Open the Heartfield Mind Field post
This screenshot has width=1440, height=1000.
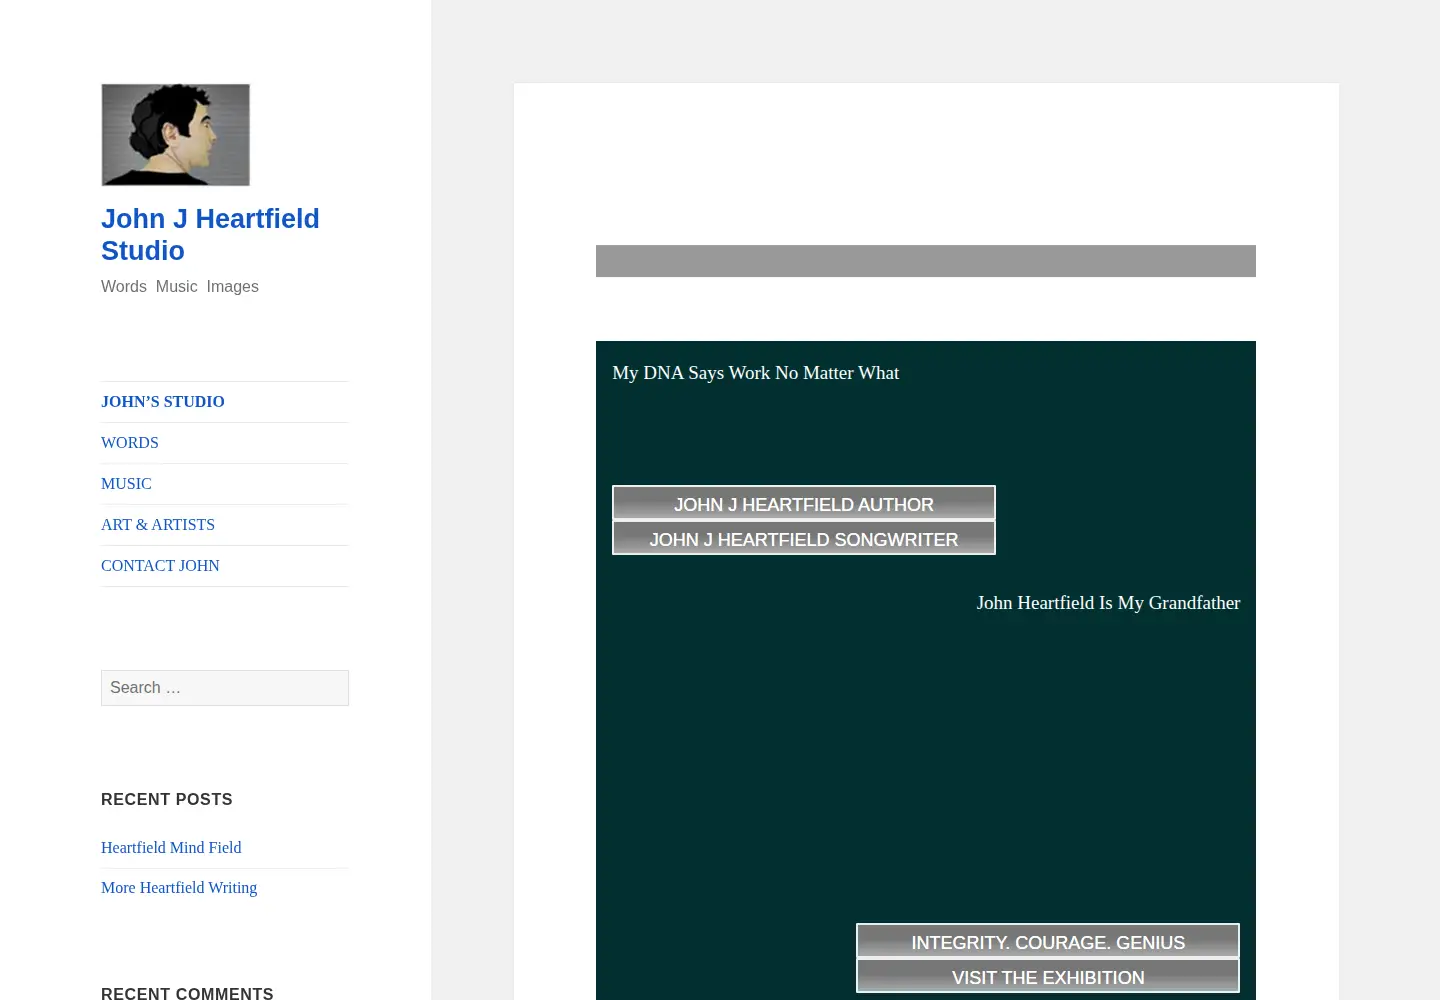tap(171, 848)
